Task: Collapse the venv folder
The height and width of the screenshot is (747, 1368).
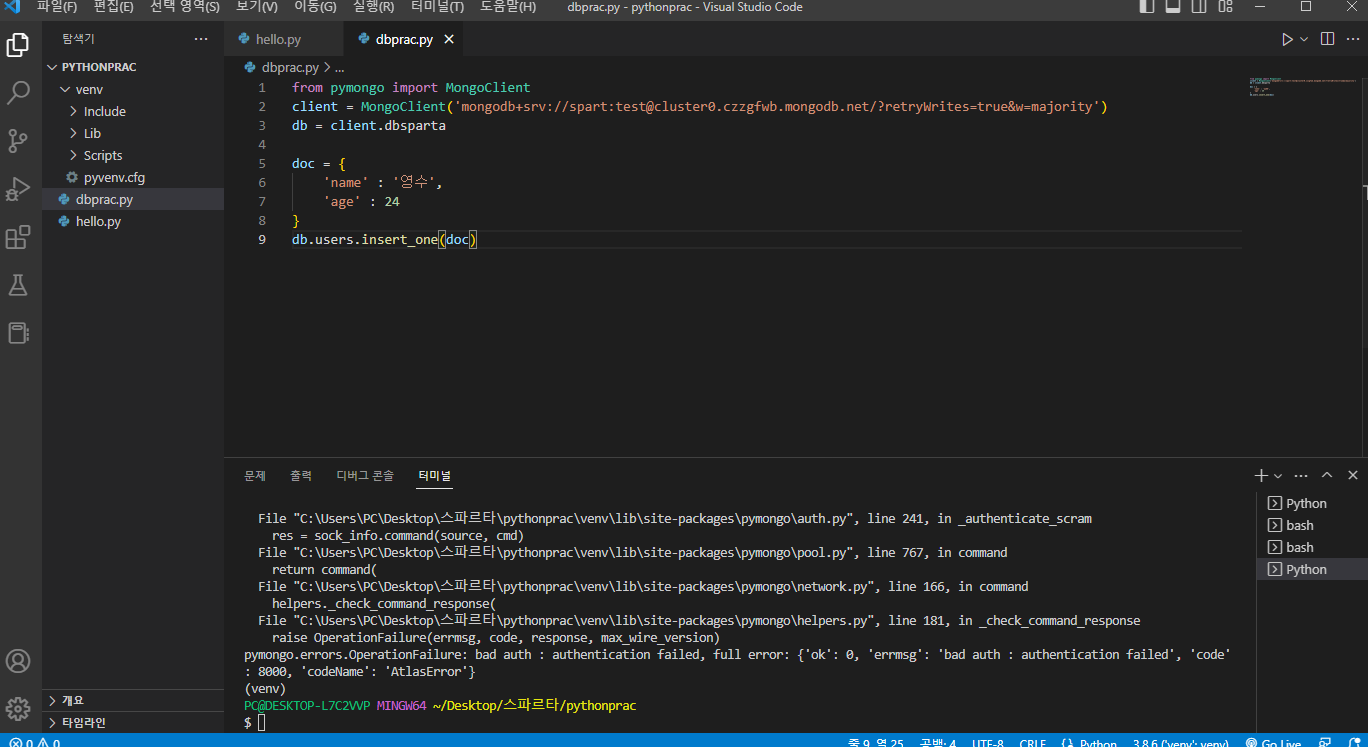Action: coord(132,89)
